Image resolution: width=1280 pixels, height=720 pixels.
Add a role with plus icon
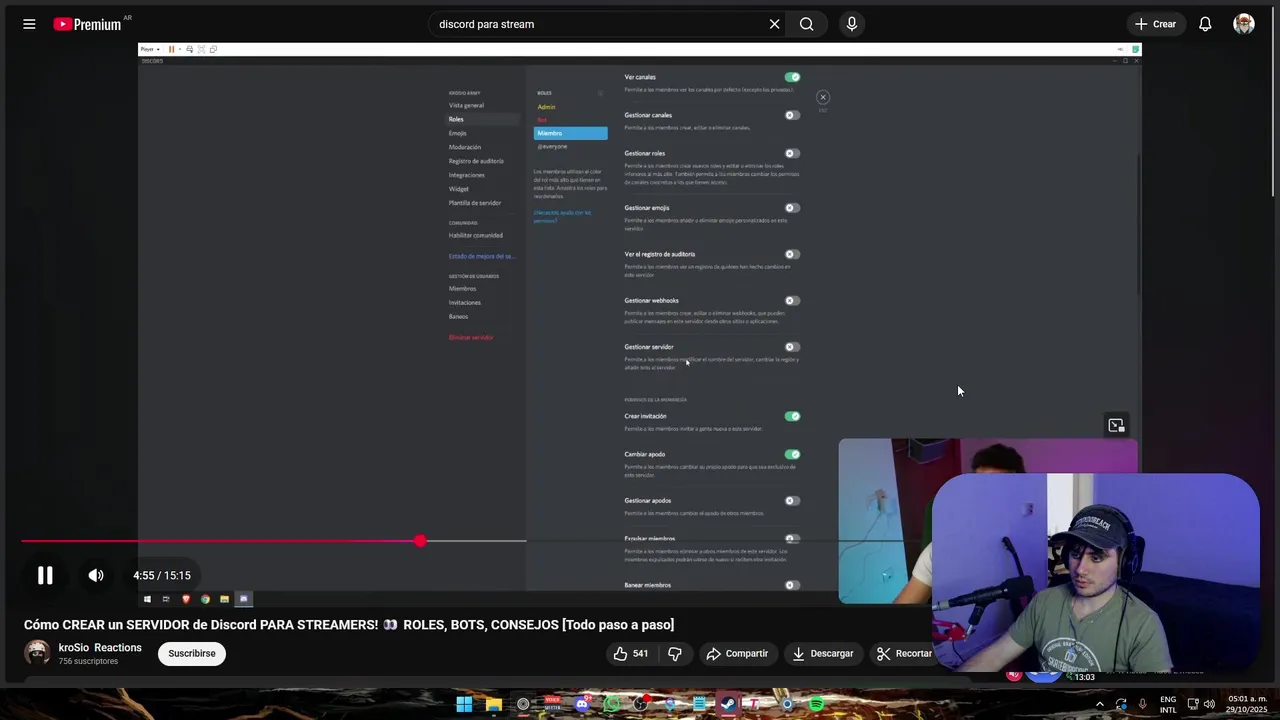click(601, 93)
